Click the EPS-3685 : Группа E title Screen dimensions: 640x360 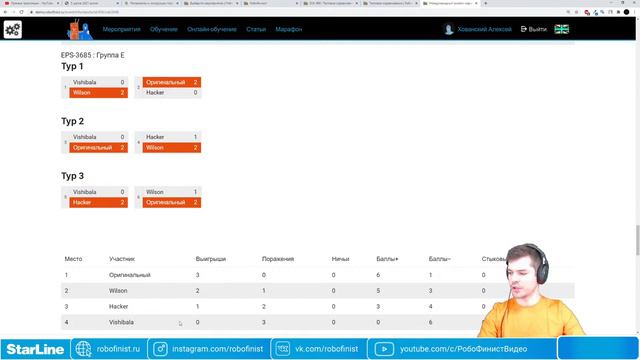pyautogui.click(x=93, y=55)
